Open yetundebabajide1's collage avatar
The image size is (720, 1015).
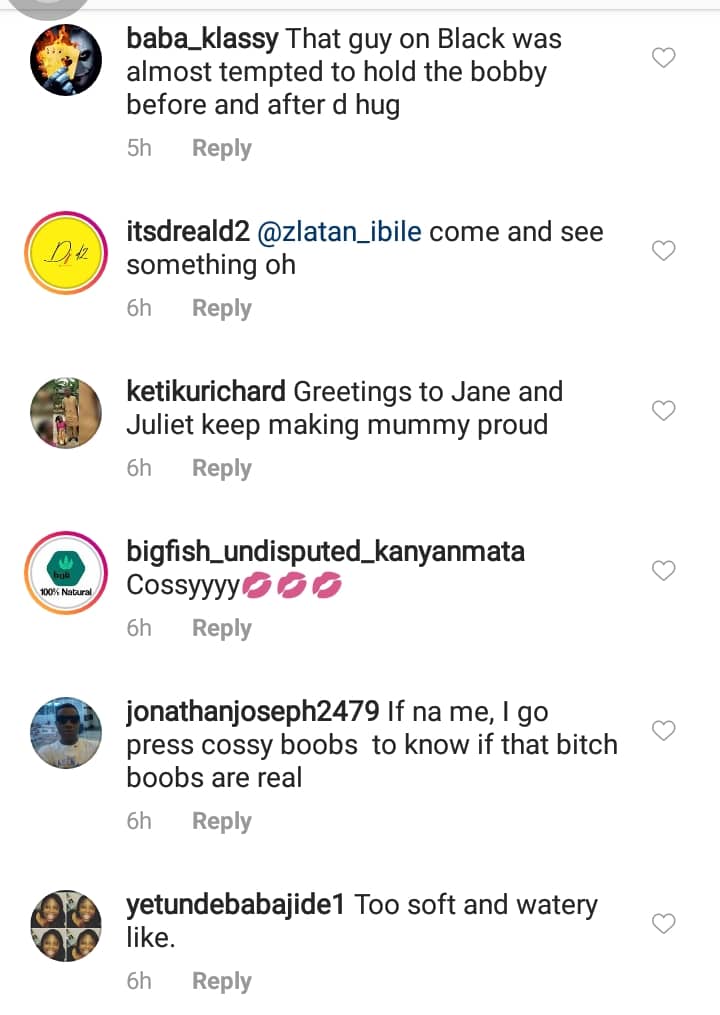pyautogui.click(x=66, y=926)
